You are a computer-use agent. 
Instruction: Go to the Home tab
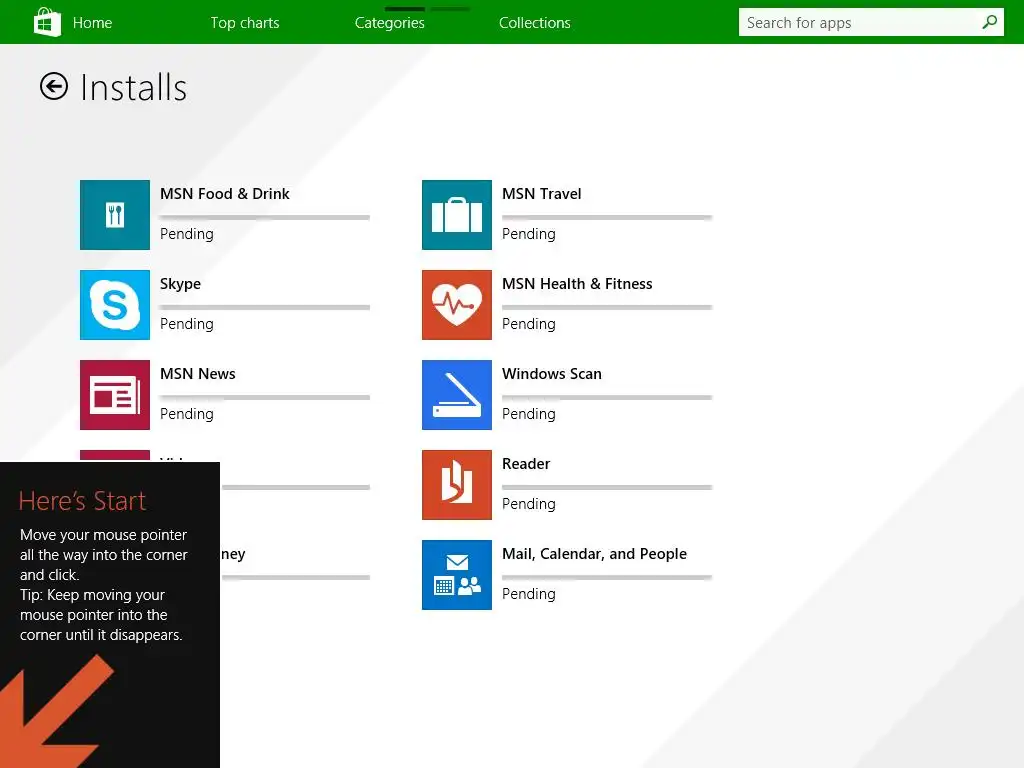[92, 23]
